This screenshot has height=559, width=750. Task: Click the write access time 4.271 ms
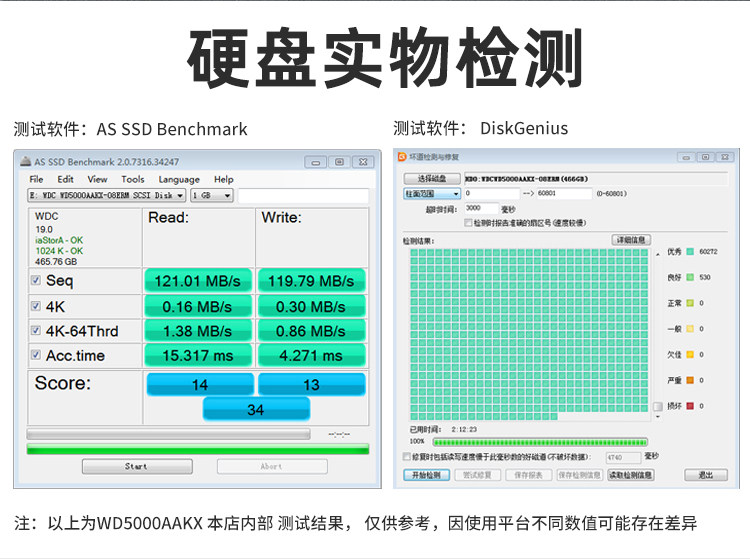point(311,355)
